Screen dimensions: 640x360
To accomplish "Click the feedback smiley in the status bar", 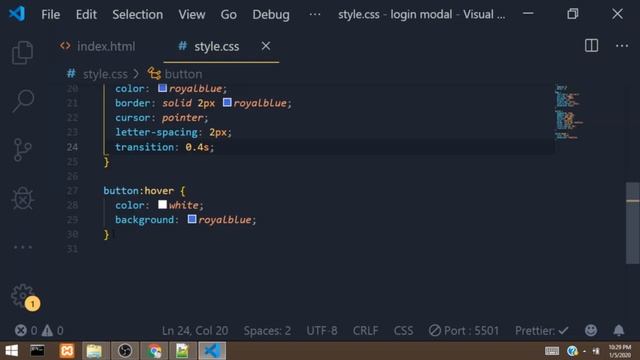I will click(591, 330).
